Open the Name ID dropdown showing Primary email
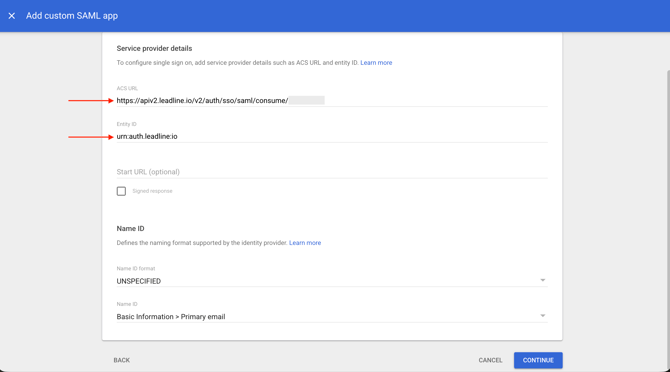The width and height of the screenshot is (670, 372). [332, 316]
